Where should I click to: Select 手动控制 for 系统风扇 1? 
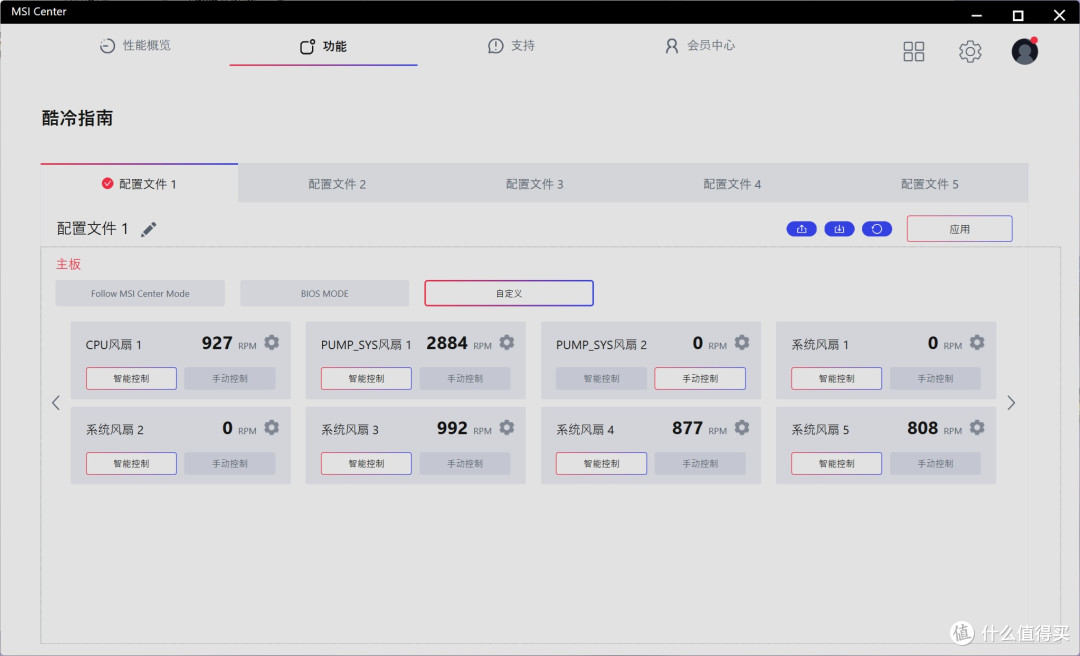[935, 378]
